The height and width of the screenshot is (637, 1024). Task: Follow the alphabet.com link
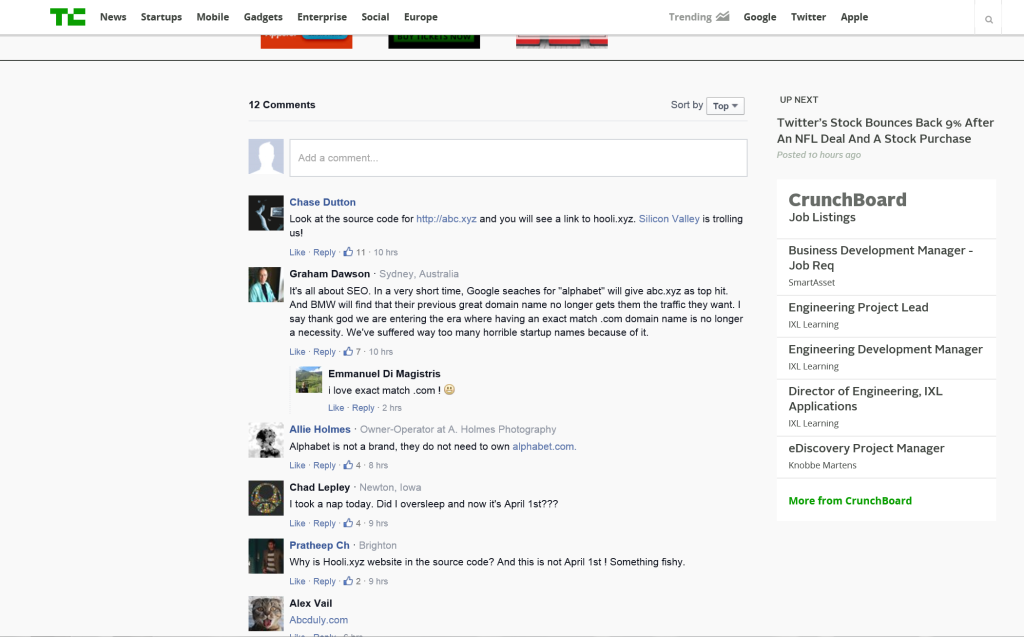(543, 446)
